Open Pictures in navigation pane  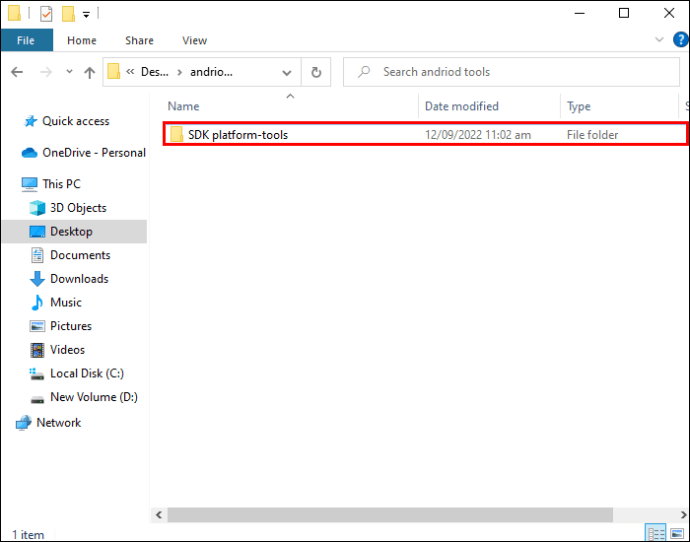tap(60, 326)
